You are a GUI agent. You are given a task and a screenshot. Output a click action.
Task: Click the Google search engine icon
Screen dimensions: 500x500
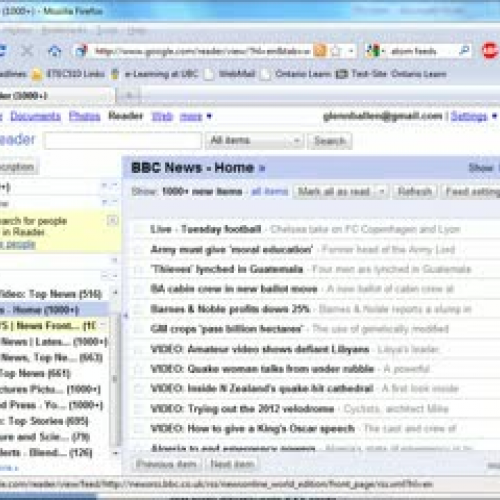(373, 51)
